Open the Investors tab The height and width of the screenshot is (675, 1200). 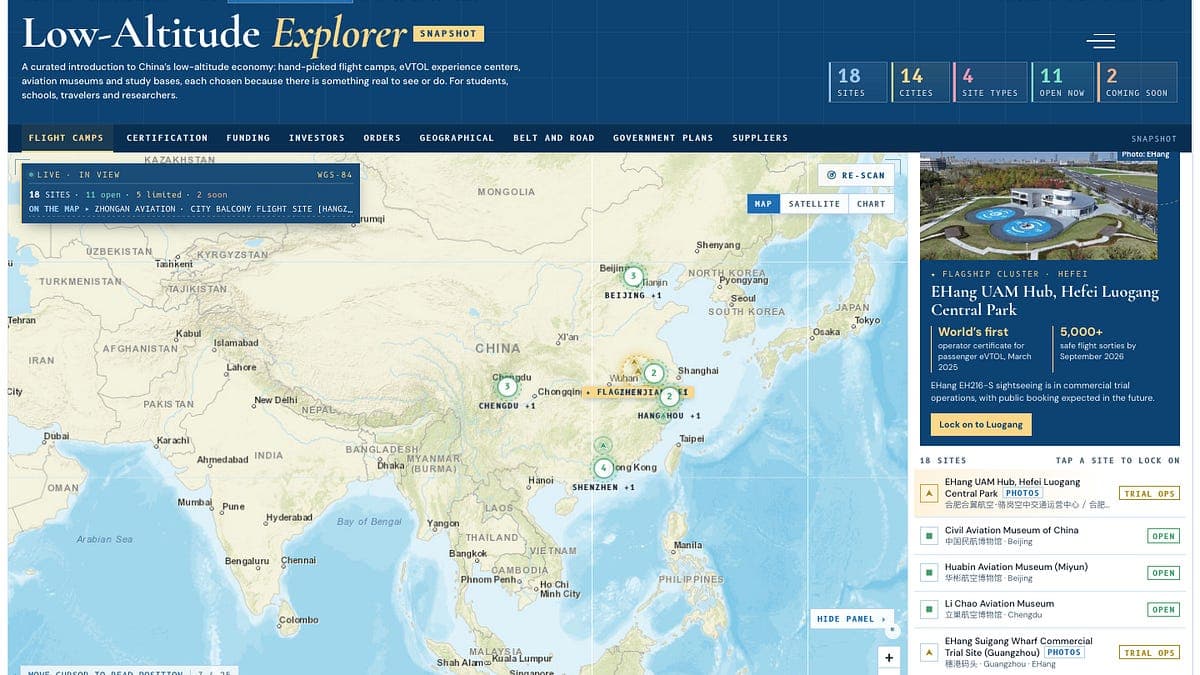(x=316, y=138)
